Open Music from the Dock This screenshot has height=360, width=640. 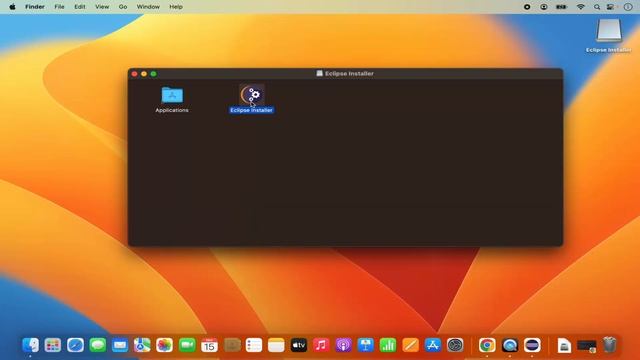pos(321,345)
